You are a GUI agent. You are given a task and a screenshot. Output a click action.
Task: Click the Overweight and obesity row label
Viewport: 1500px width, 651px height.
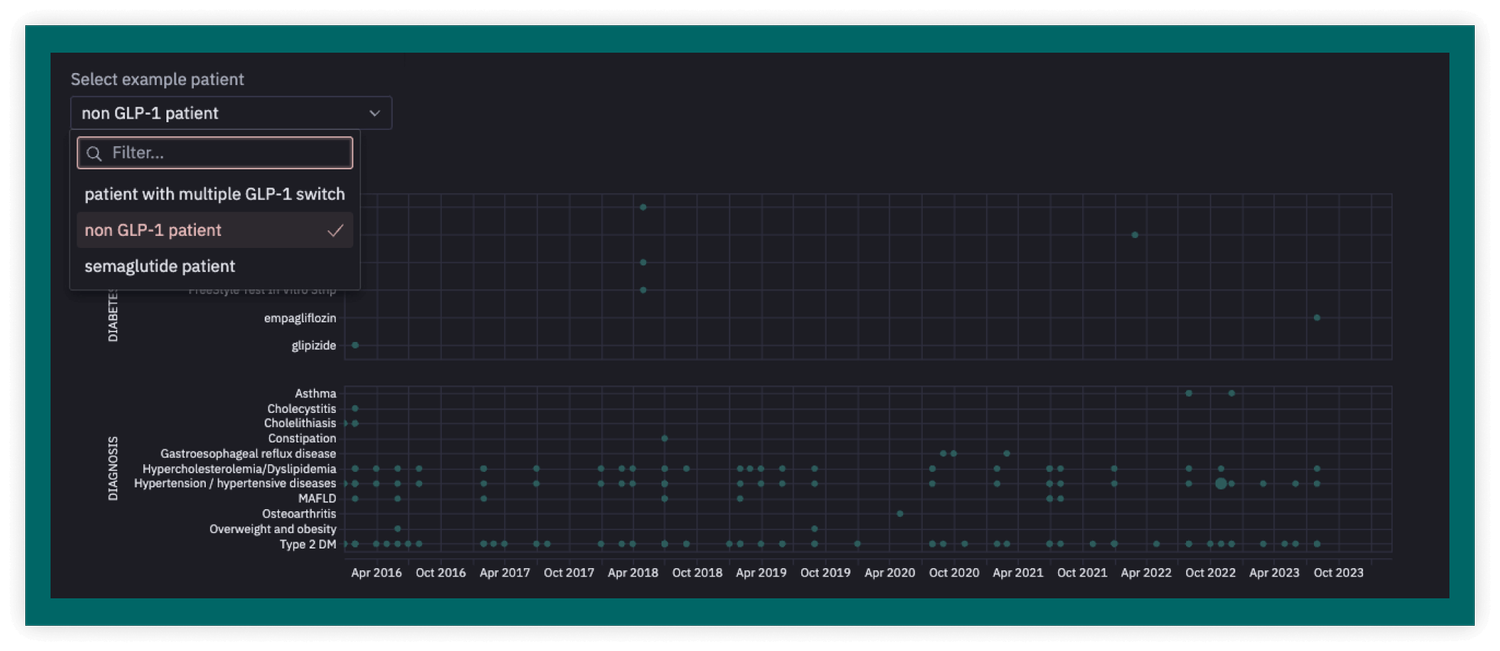(273, 529)
